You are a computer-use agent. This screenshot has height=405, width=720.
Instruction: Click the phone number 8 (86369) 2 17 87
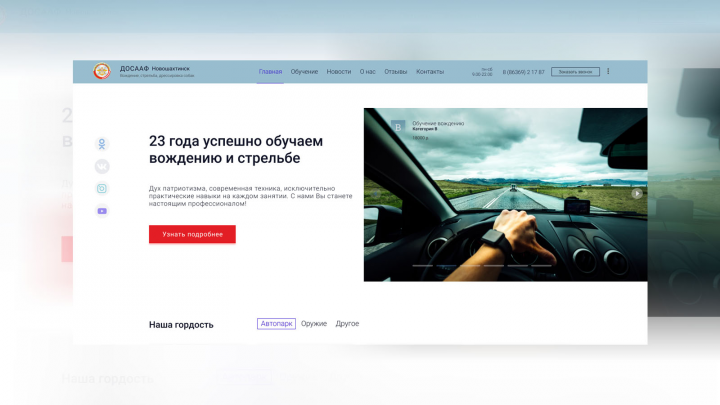pos(523,72)
